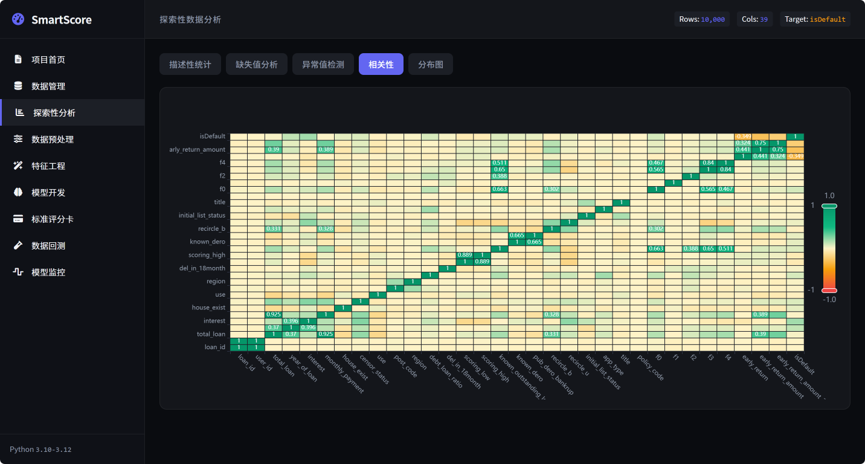Click the Cols 39 badge

pos(754,19)
